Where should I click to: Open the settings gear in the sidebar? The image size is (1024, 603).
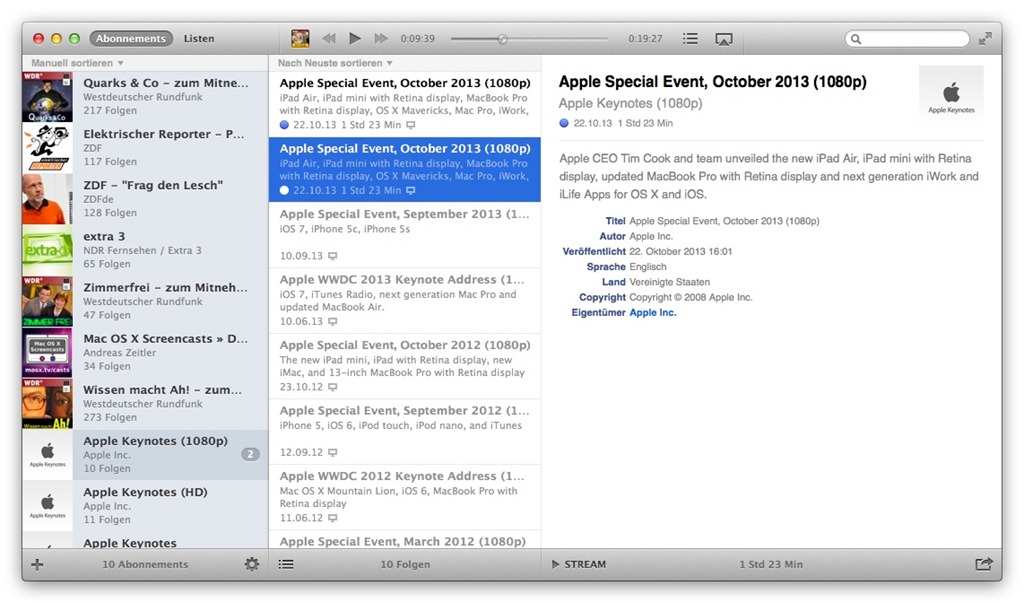[x=252, y=564]
